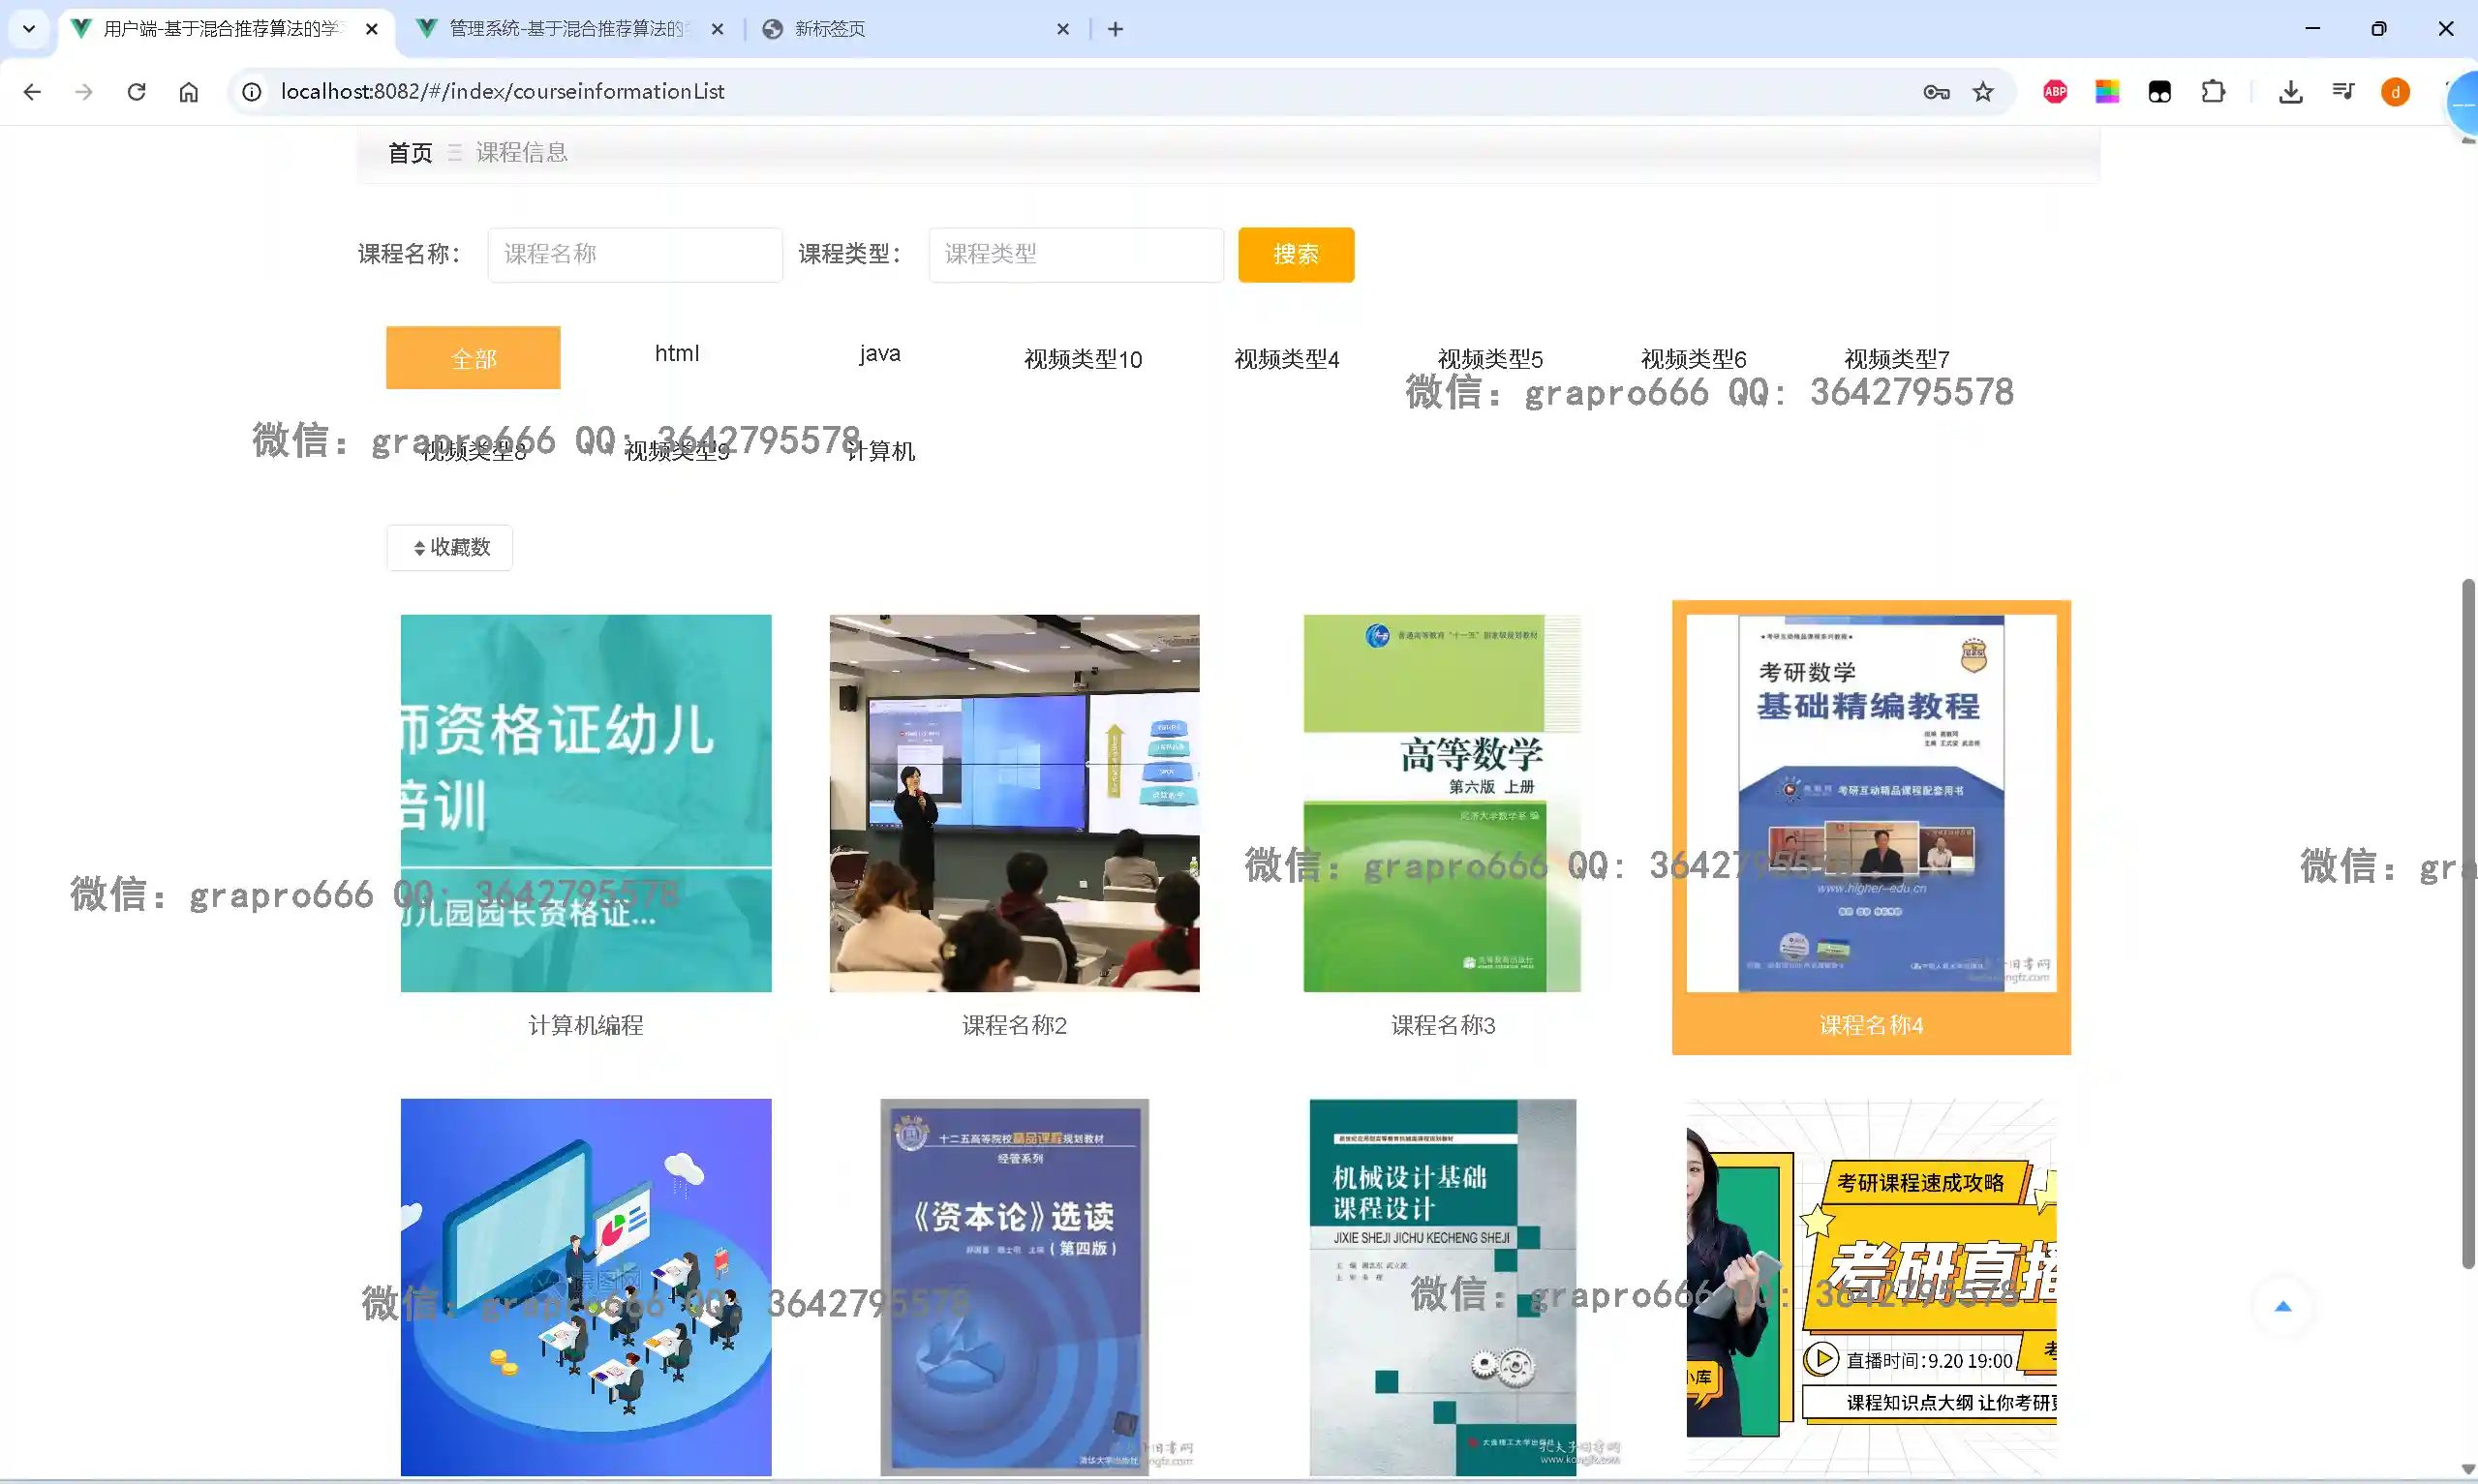The width and height of the screenshot is (2478, 1484).
Task: Switch to the 管理系统 browser tab
Action: (x=568, y=29)
